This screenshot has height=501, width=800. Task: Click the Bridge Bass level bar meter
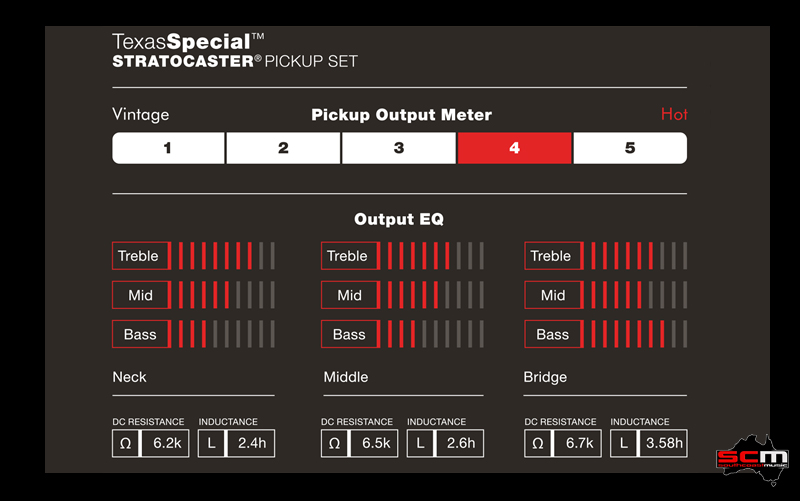click(639, 334)
